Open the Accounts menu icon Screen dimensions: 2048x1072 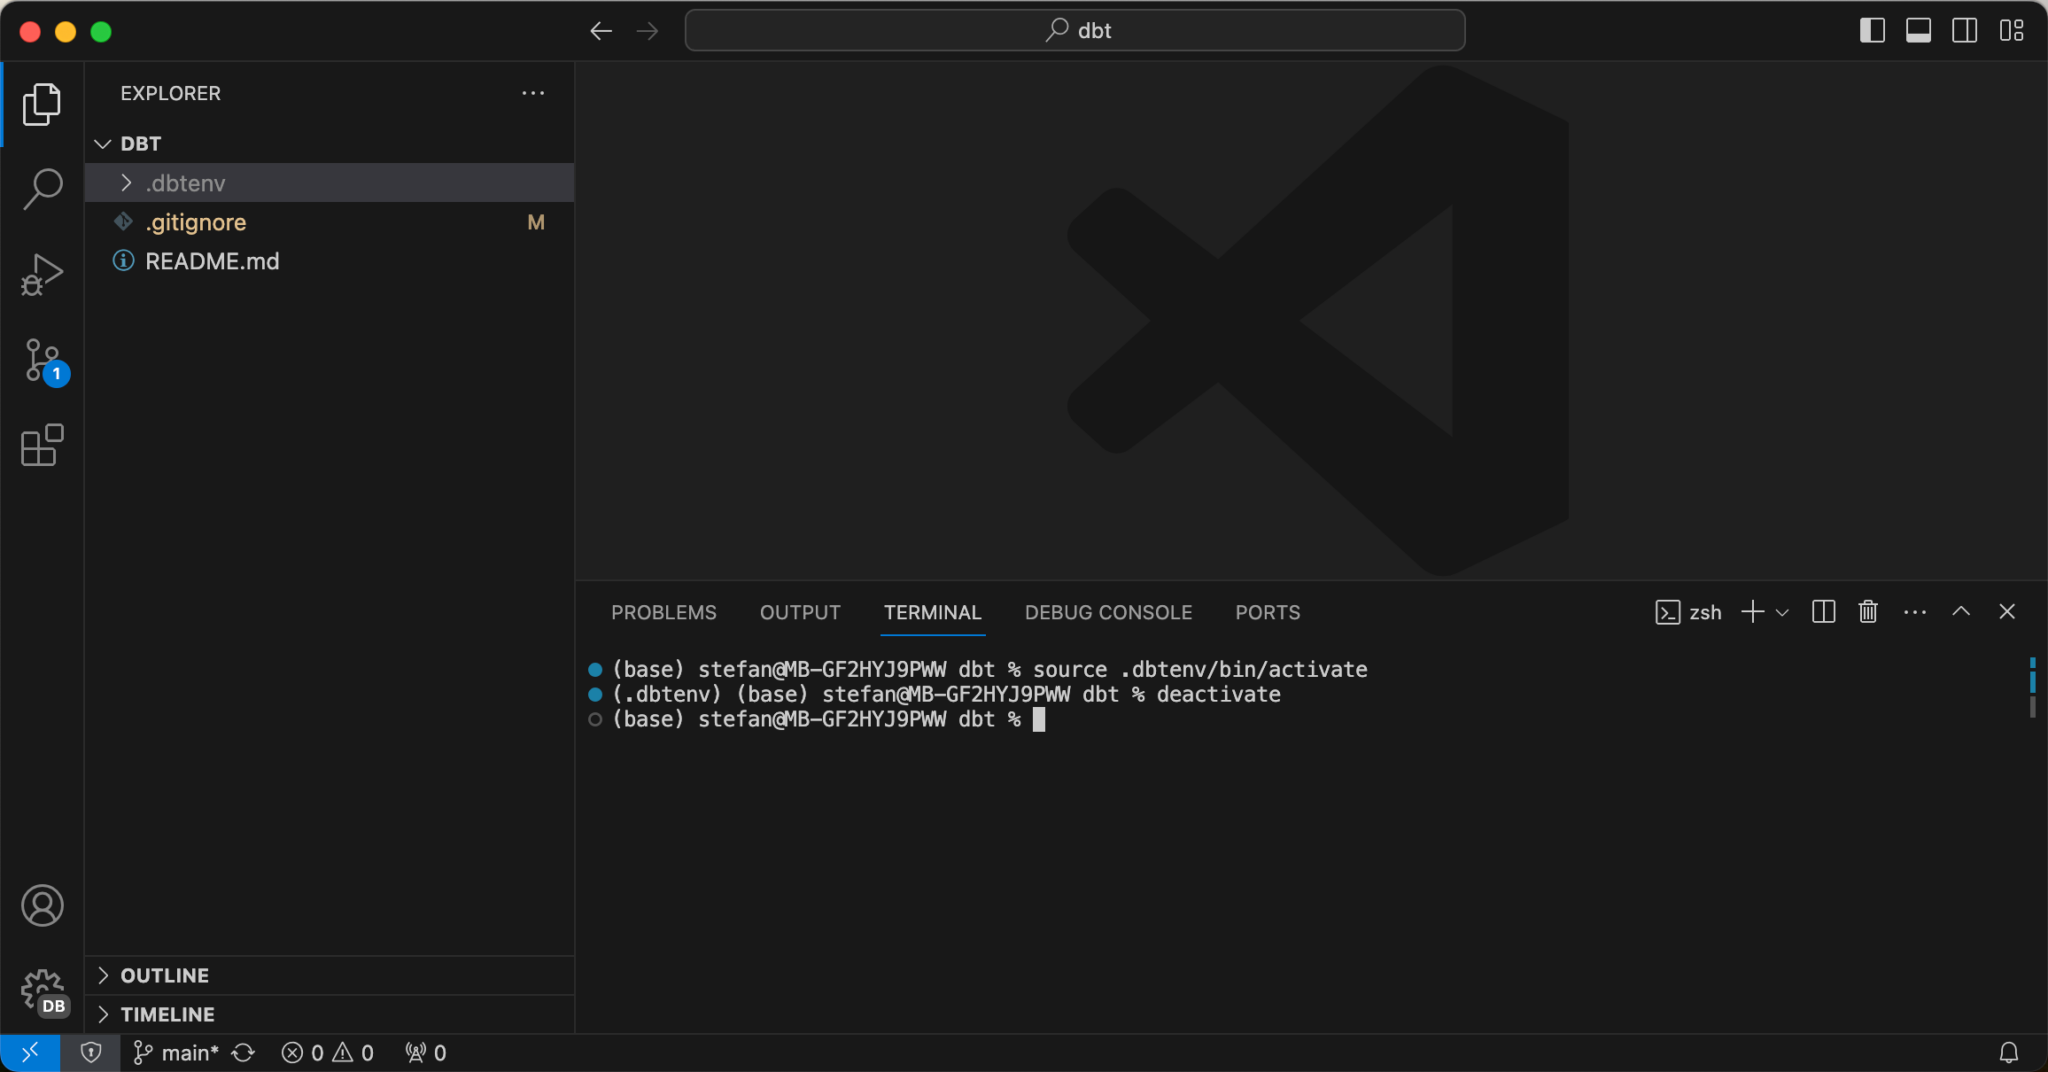click(42, 905)
